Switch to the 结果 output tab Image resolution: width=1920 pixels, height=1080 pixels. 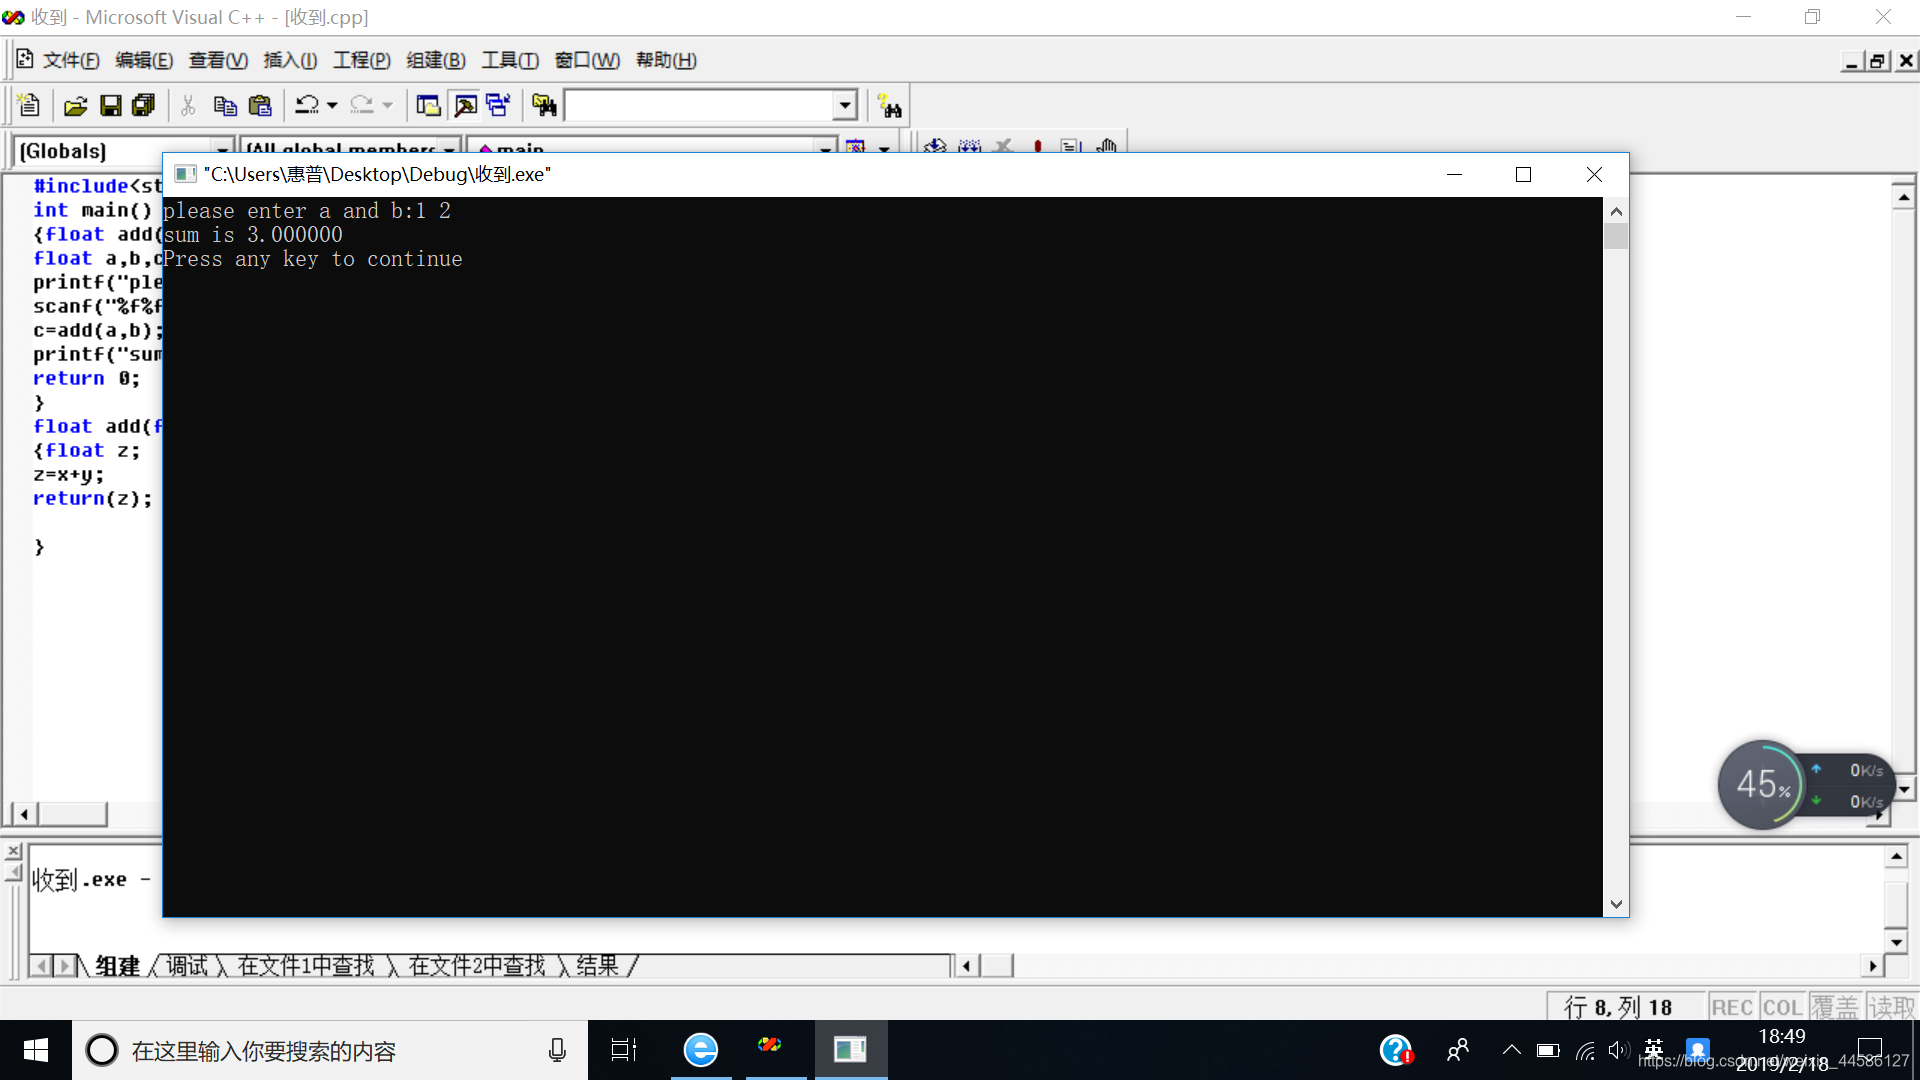[x=598, y=966]
